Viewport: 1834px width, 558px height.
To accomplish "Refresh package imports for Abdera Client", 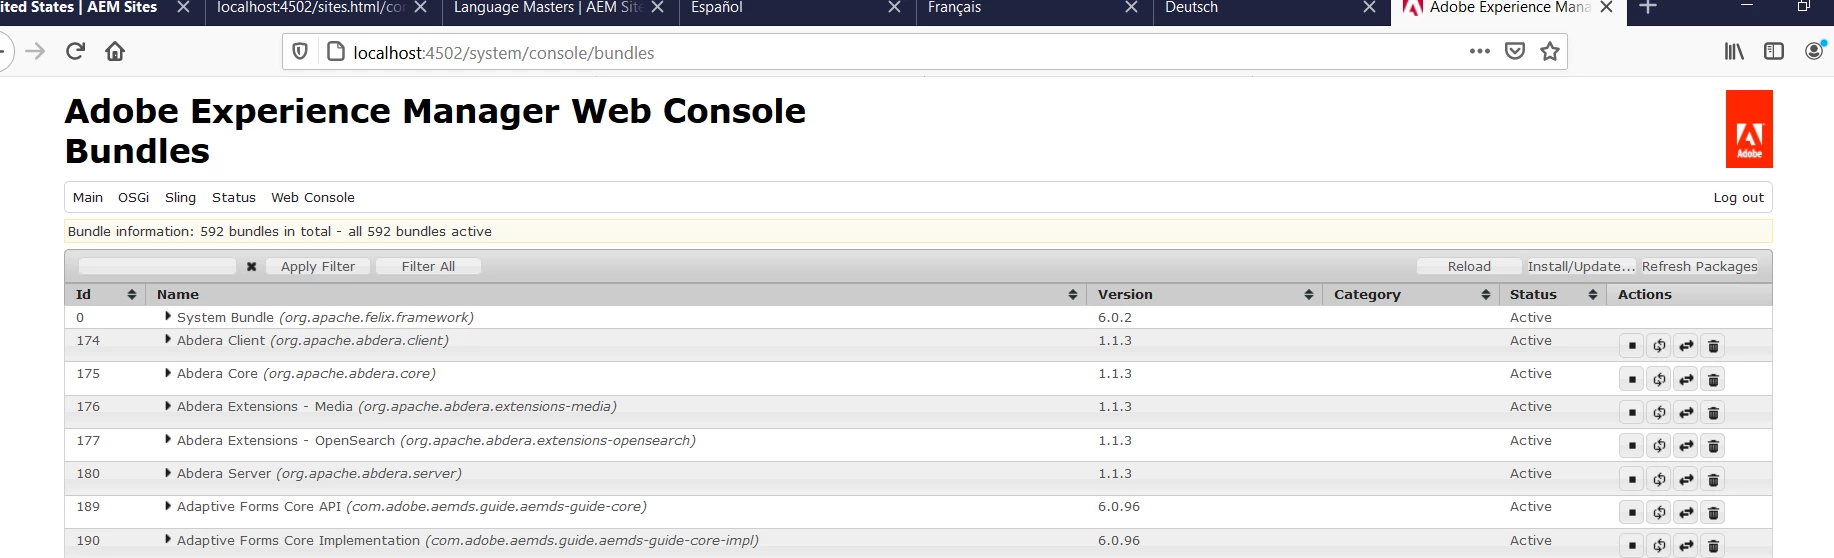I will [x=1659, y=346].
